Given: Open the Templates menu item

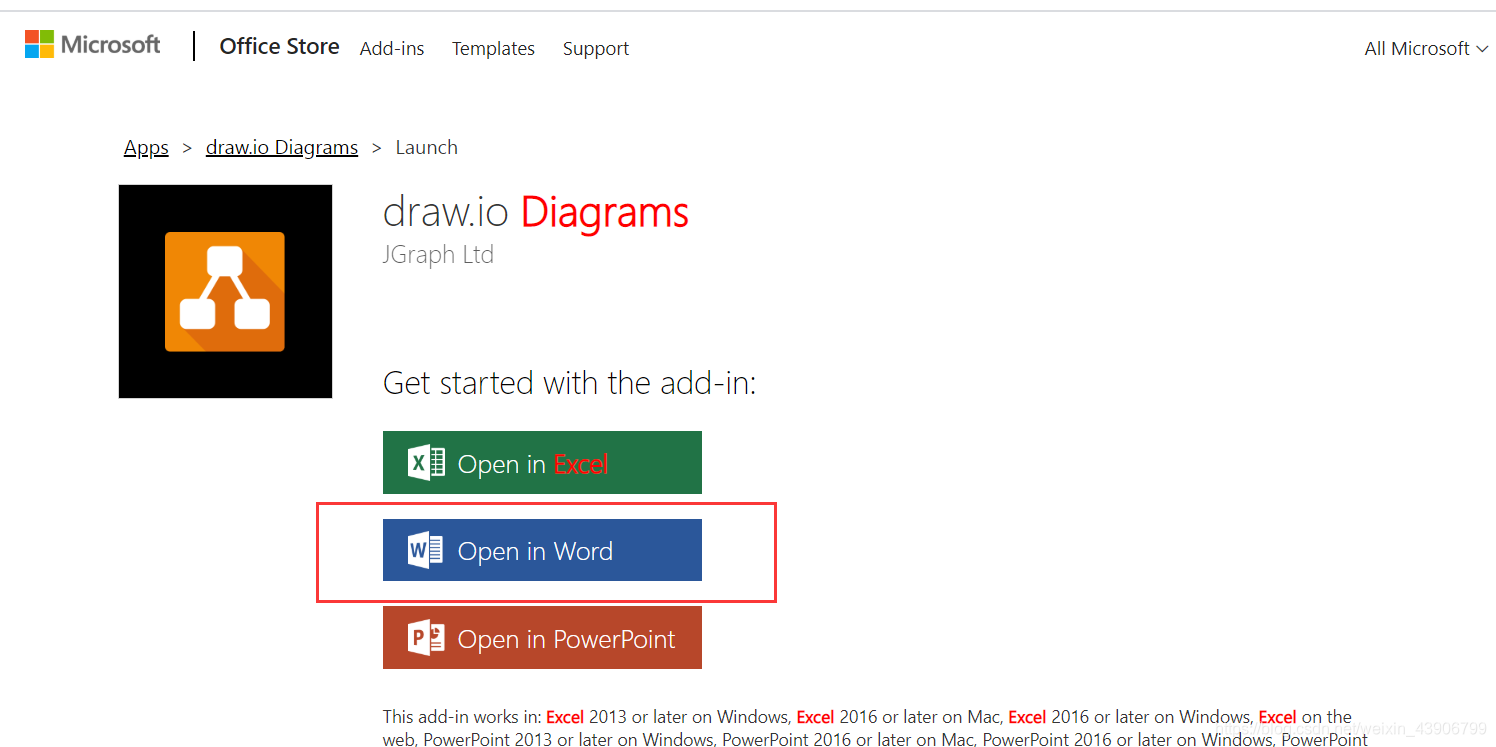Looking at the screenshot, I should (493, 48).
